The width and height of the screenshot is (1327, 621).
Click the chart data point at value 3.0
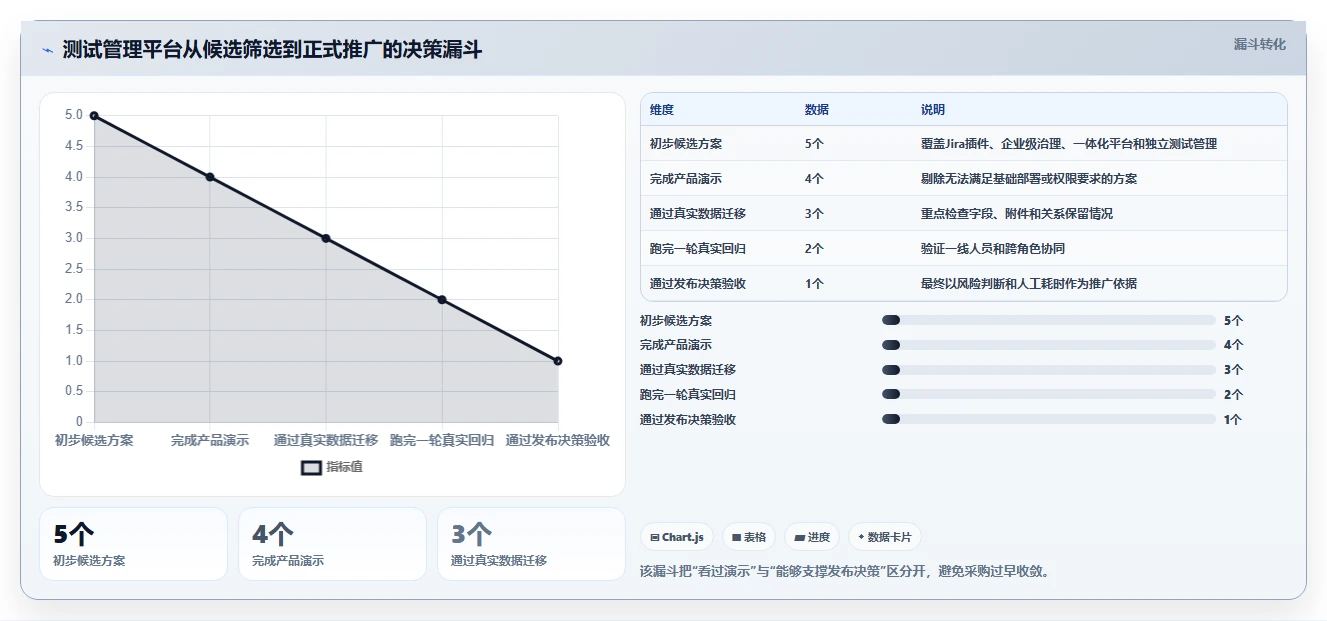click(x=326, y=238)
